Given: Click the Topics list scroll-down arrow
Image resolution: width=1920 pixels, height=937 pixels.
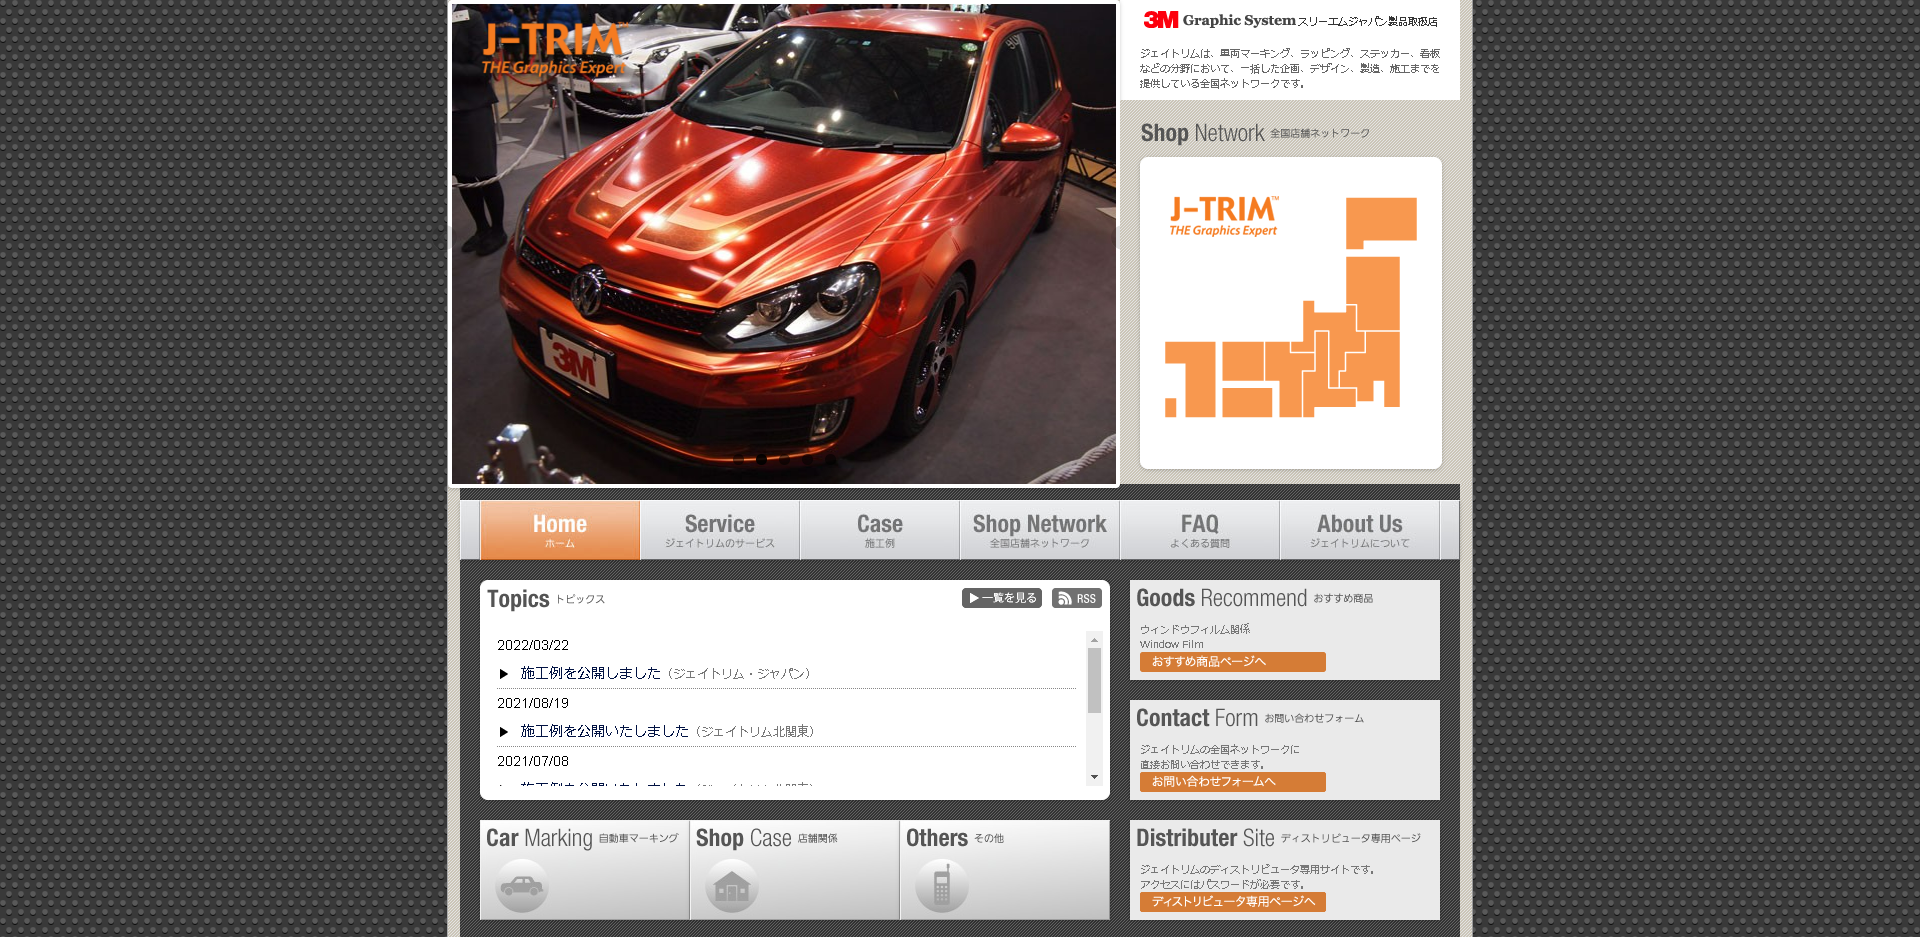Looking at the screenshot, I should pos(1094,777).
